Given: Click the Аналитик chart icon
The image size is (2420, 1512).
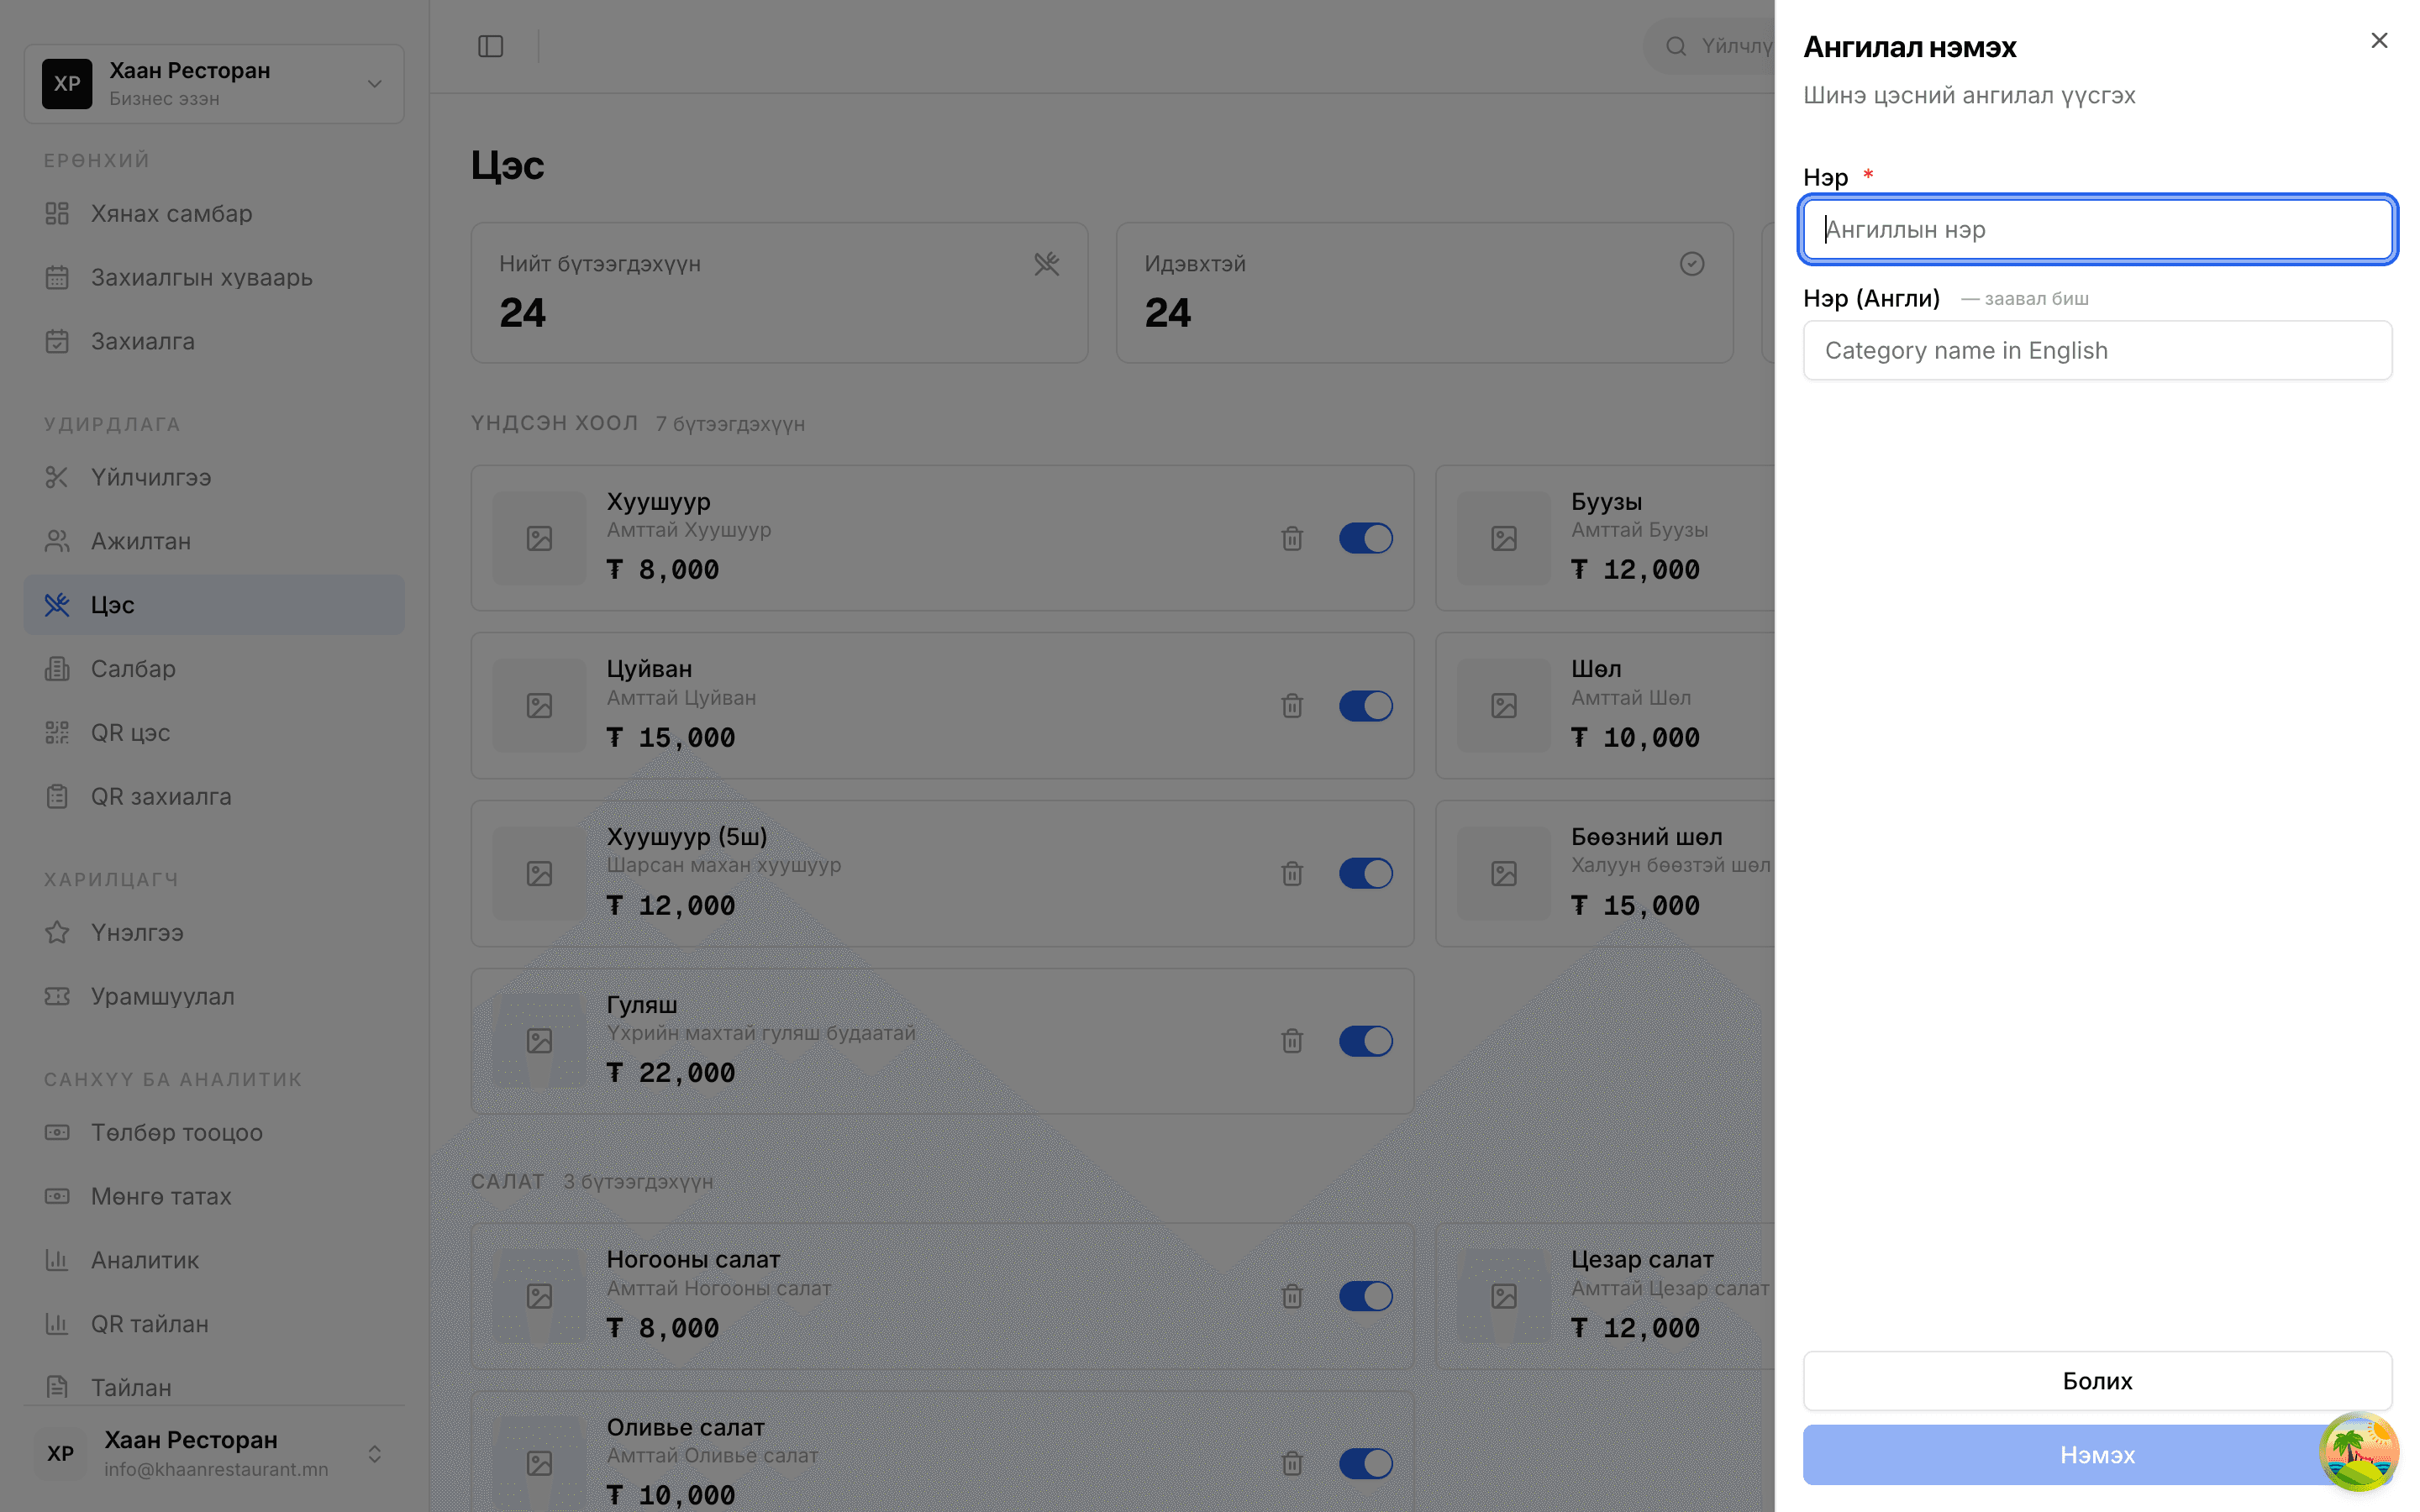Looking at the screenshot, I should tap(57, 1260).
